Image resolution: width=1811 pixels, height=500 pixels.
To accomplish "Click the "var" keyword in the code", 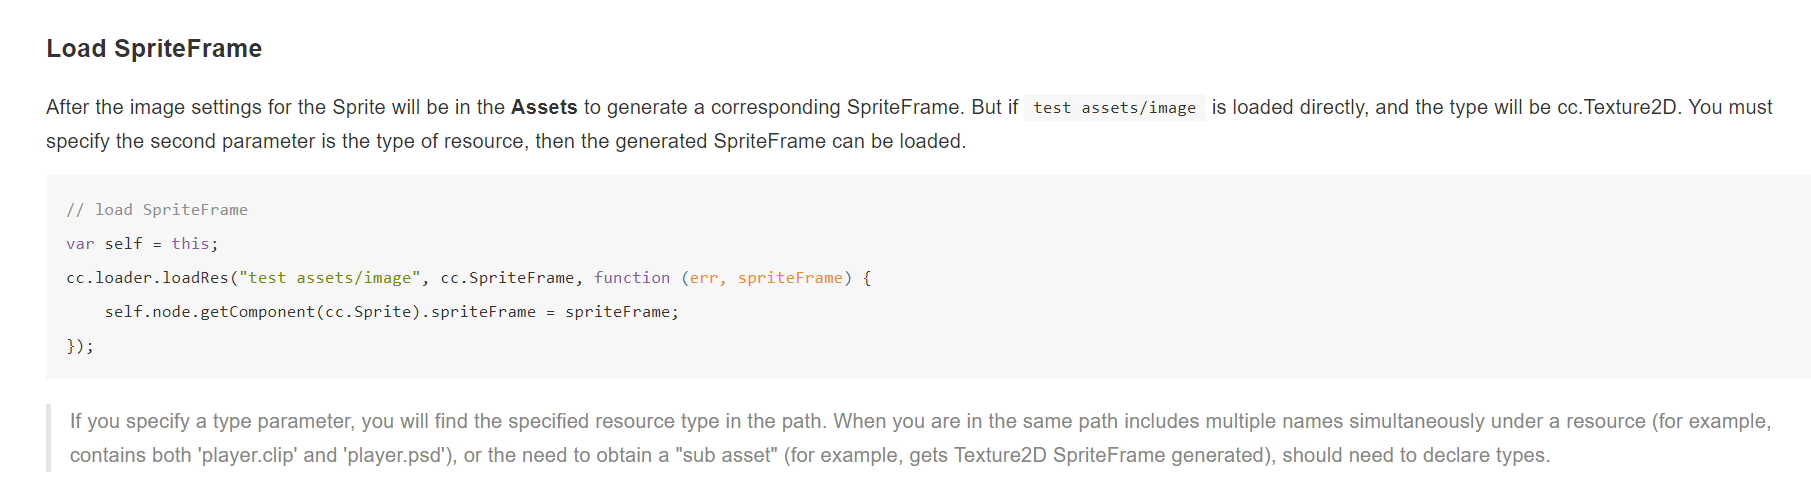I will pos(80,244).
